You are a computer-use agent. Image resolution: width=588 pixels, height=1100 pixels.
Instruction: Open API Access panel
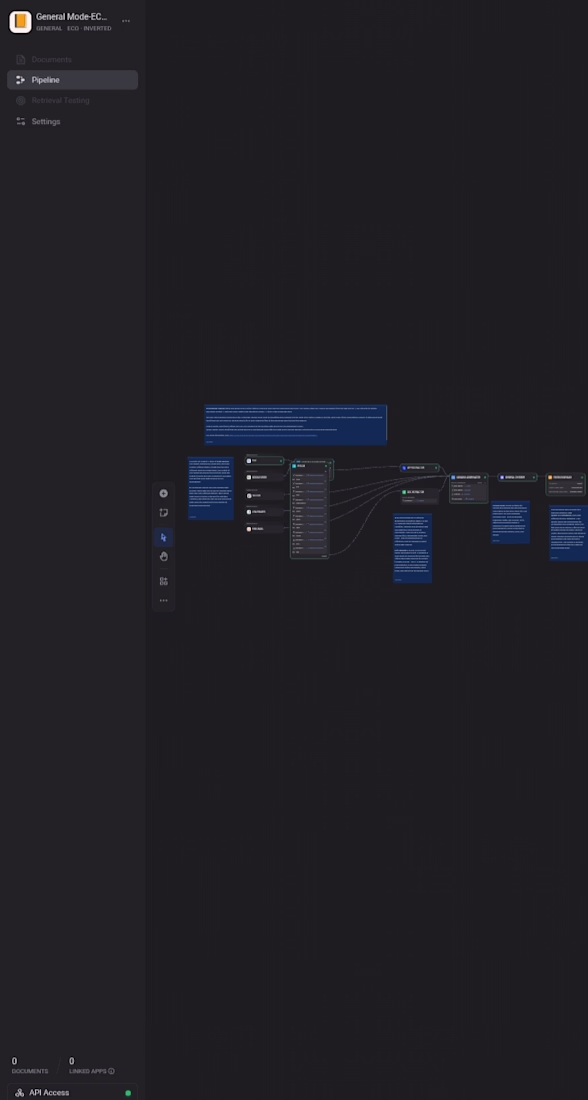[x=72, y=1092]
